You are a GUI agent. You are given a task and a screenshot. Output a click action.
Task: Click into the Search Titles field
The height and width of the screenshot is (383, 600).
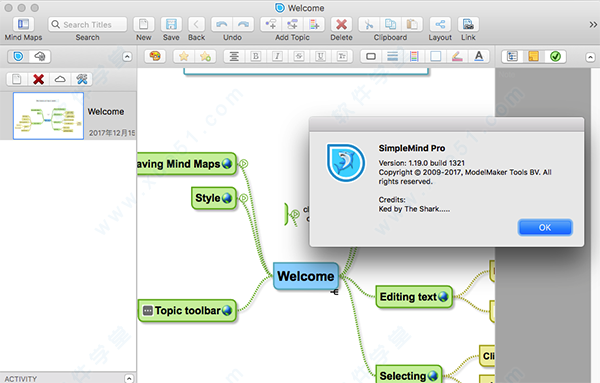(x=88, y=24)
